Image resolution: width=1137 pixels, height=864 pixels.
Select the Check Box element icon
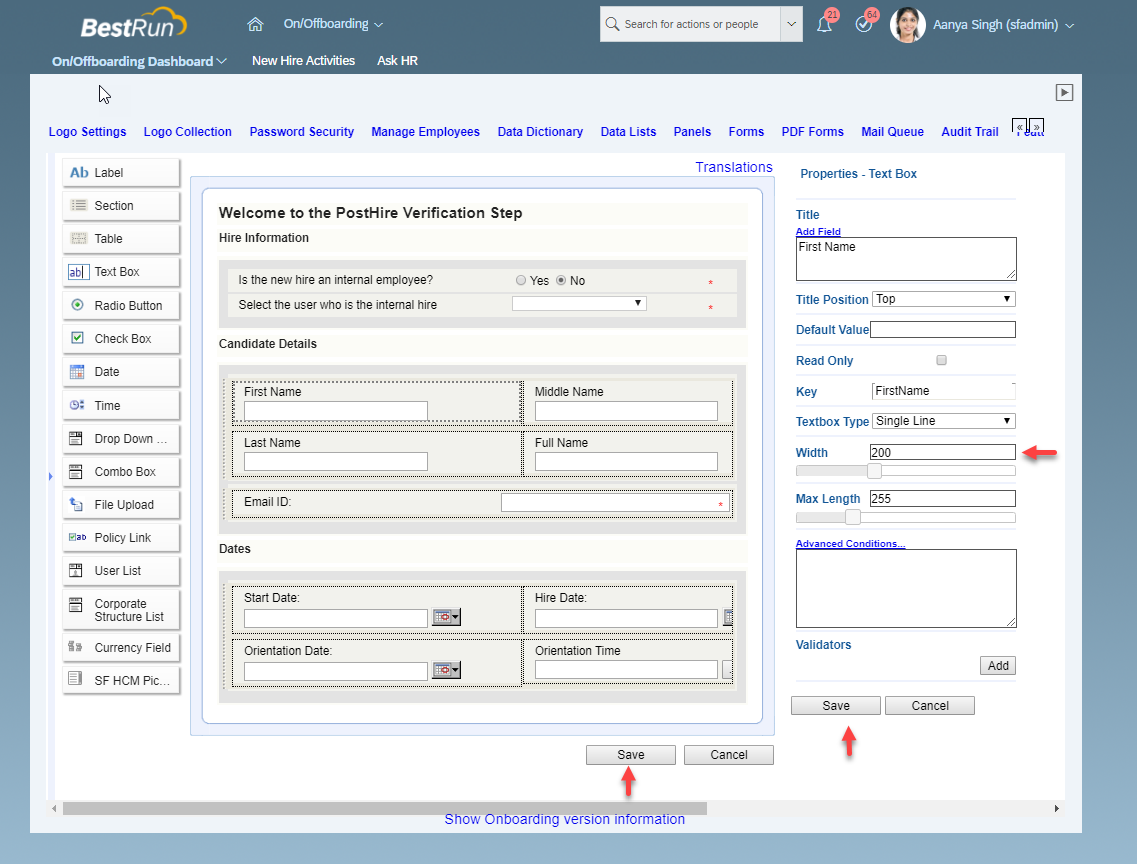78,338
